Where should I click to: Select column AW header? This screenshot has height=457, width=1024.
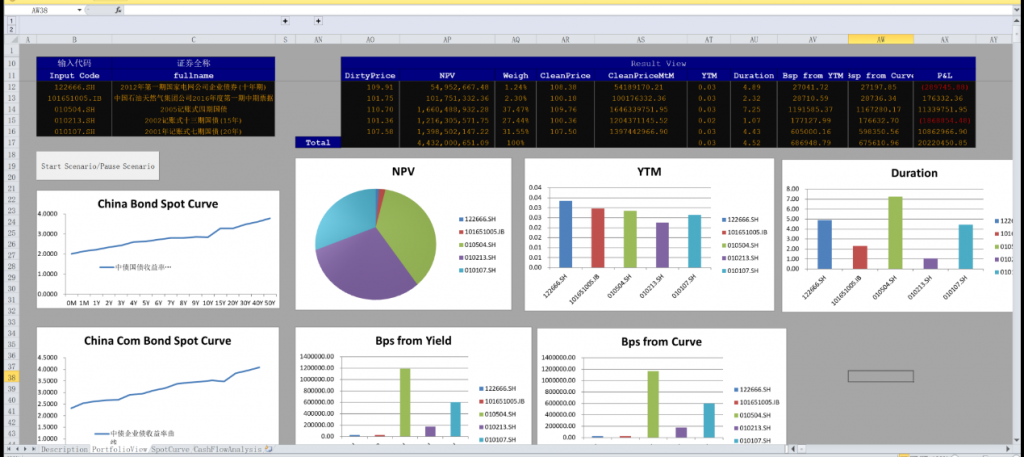[880, 40]
